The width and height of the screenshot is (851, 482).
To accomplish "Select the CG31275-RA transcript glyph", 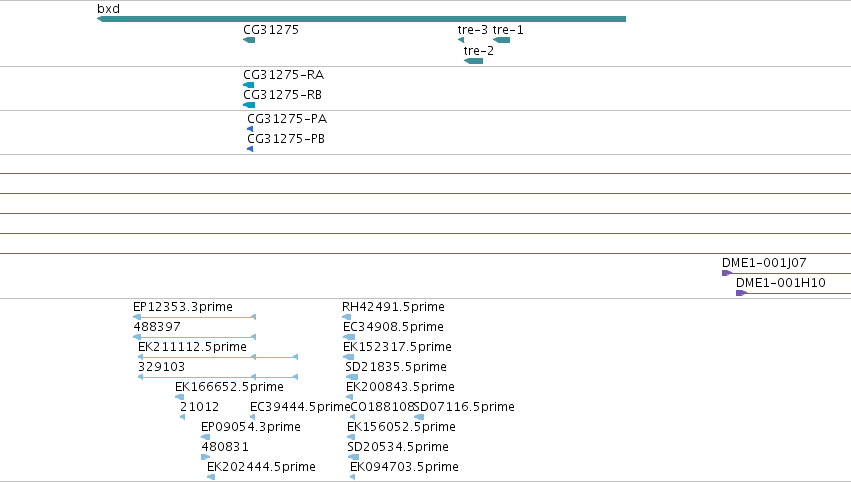I will pos(249,85).
